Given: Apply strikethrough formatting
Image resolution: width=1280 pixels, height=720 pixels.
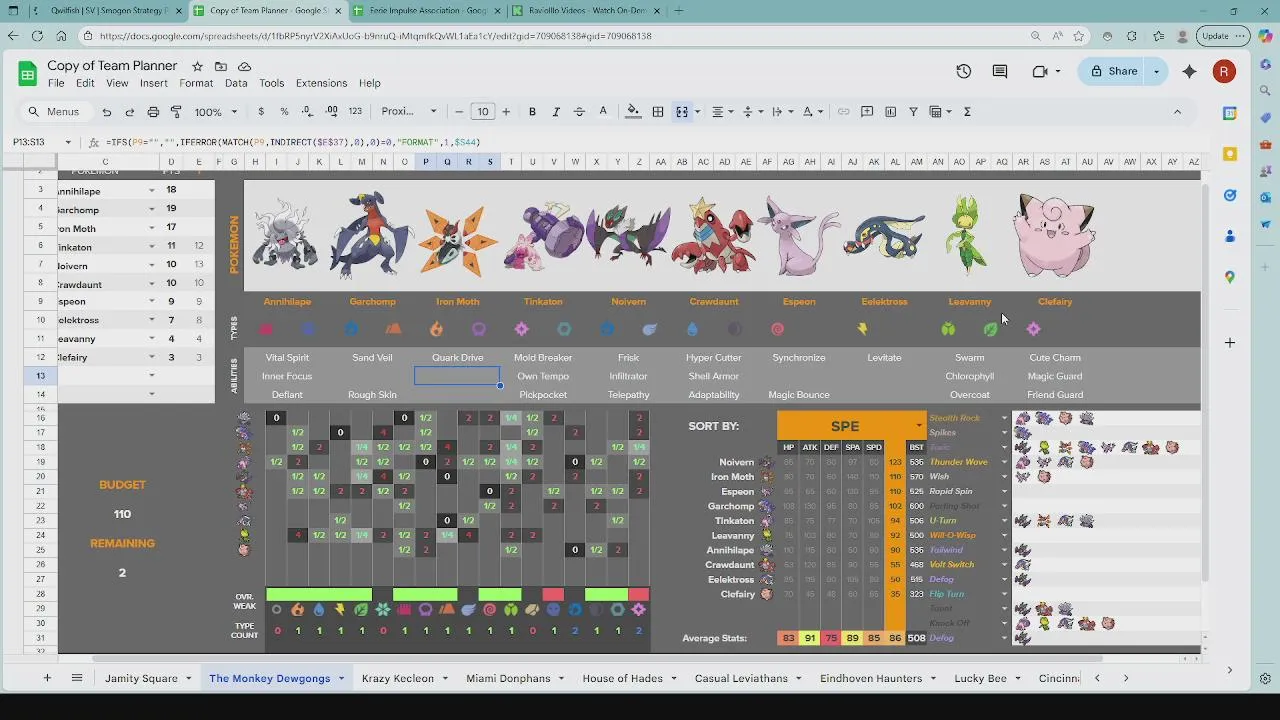Looking at the screenshot, I should tap(579, 112).
